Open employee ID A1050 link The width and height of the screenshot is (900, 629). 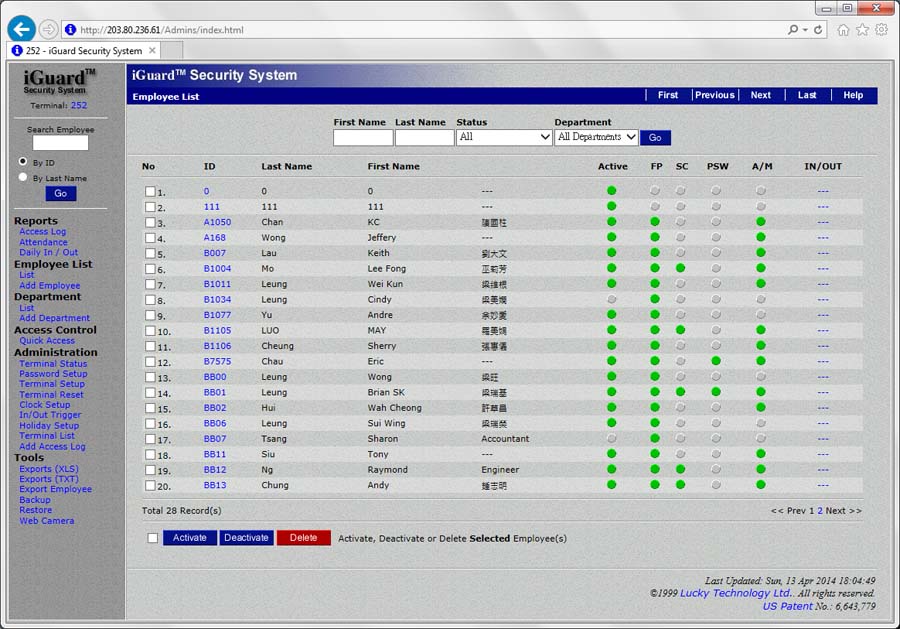217,222
